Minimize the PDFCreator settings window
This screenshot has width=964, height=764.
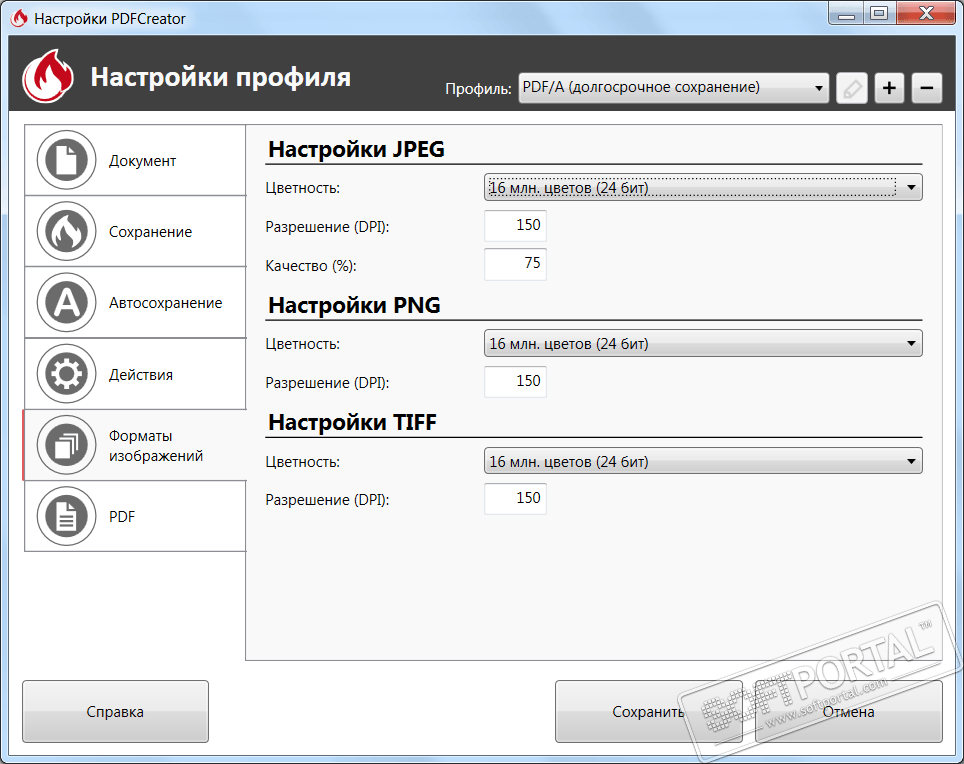[x=847, y=14]
